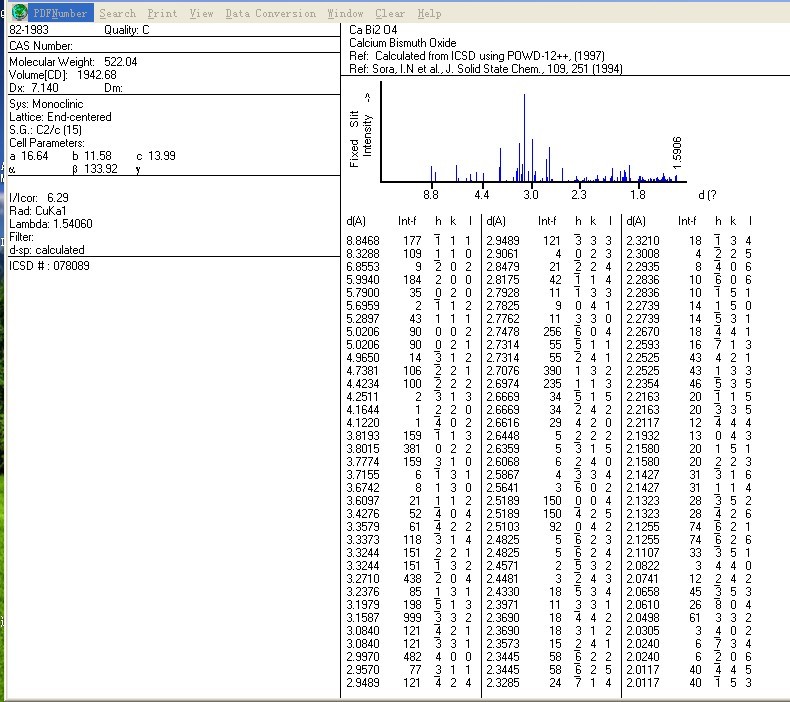This screenshot has height=702, width=790.
Task: Open the PDFNumber menu
Action: click(62, 14)
